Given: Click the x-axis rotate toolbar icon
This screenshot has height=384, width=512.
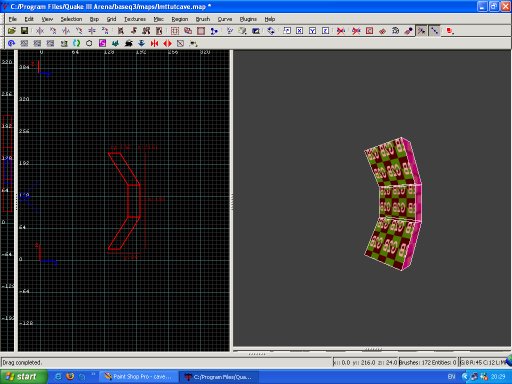Looking at the screenshot, I should tap(53, 31).
